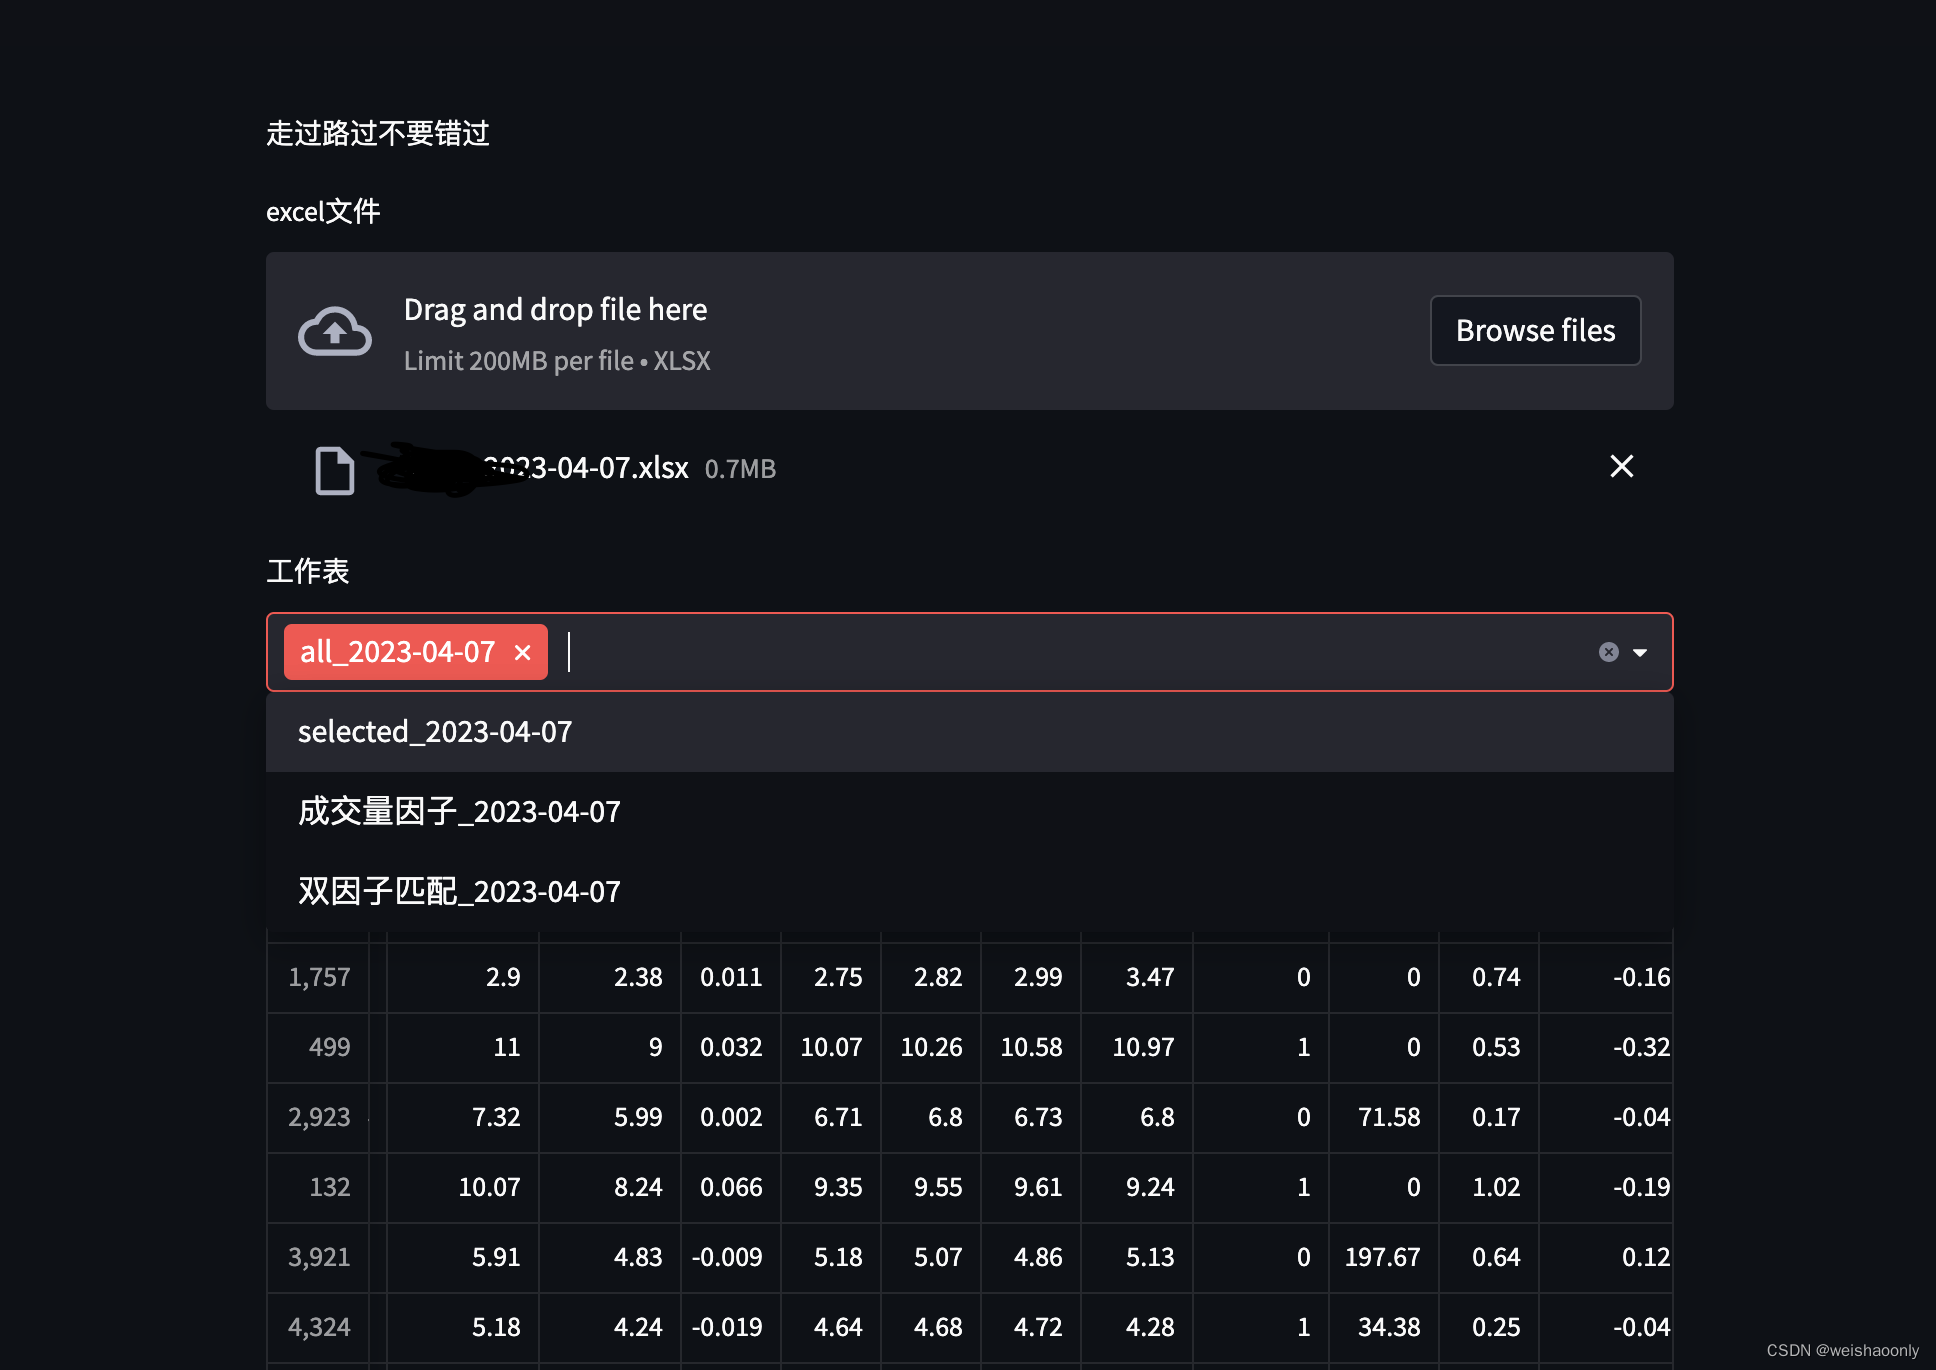Click the all_2023-04-07 tag label
Image resolution: width=1936 pixels, height=1370 pixels.
click(398, 652)
